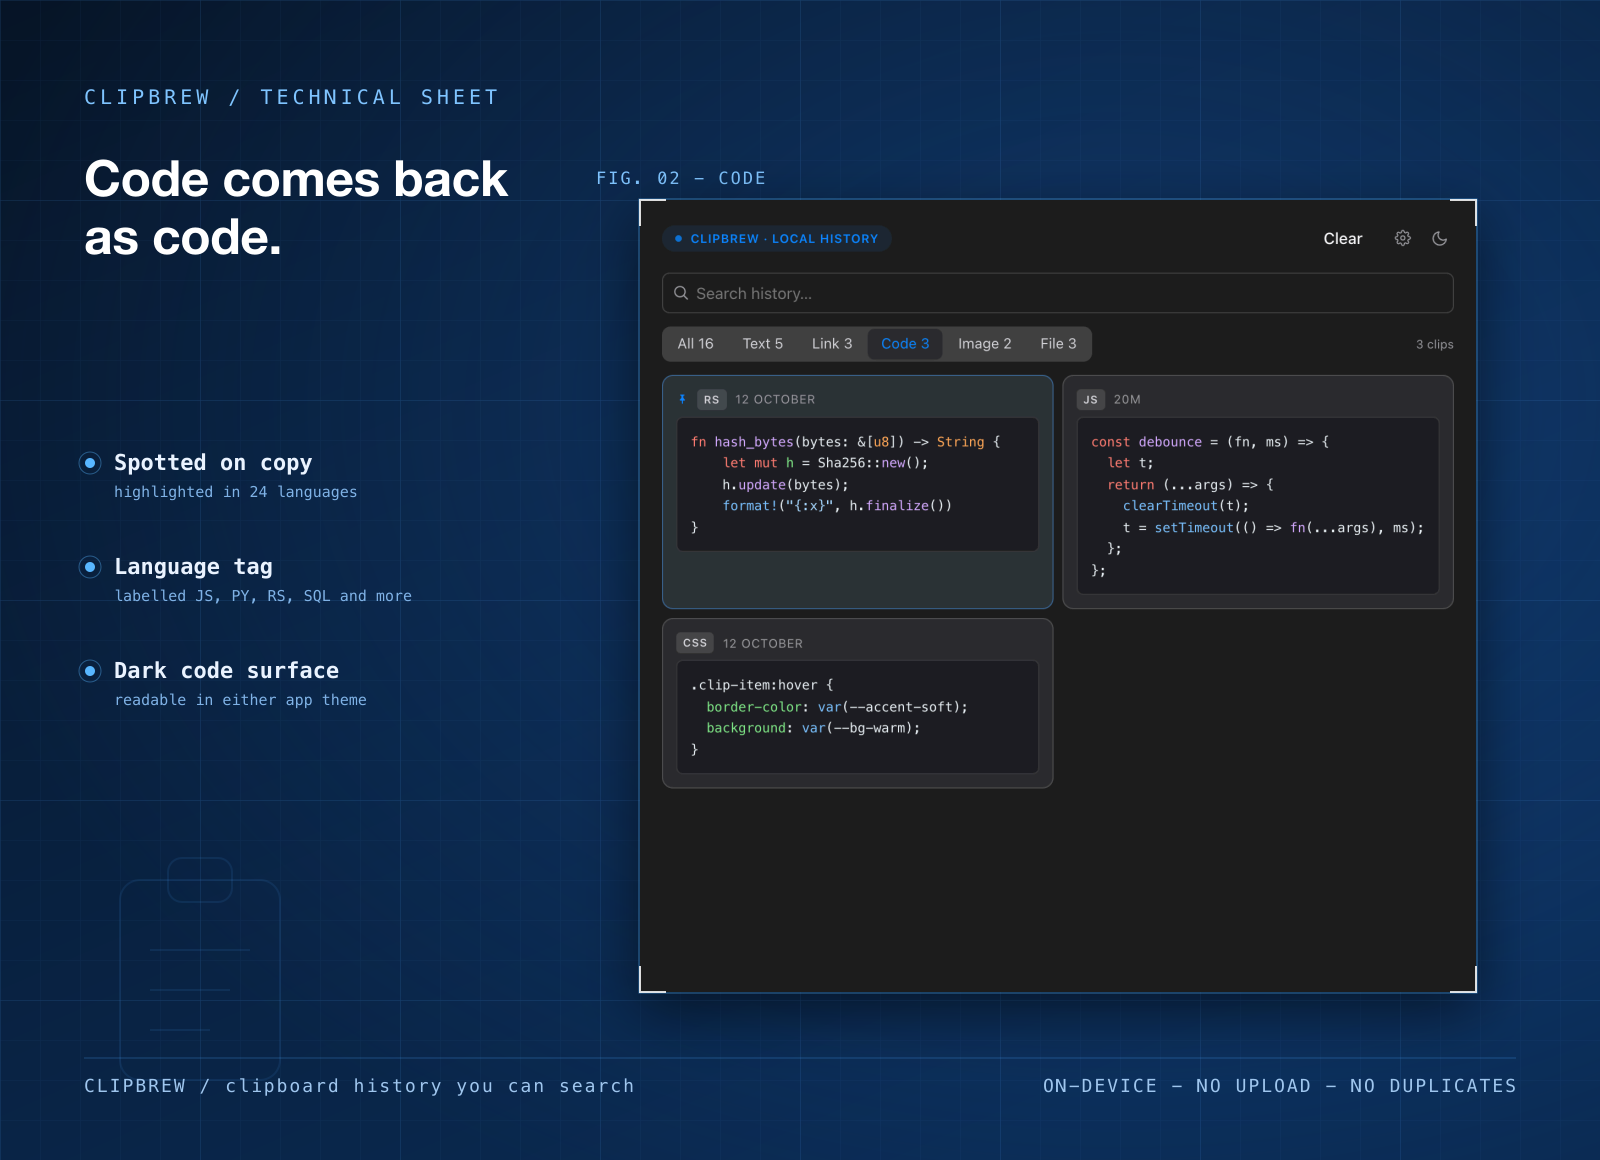1600x1160 pixels.
Task: Click the clearTimeout(t); line in JS clip
Action: (1186, 506)
